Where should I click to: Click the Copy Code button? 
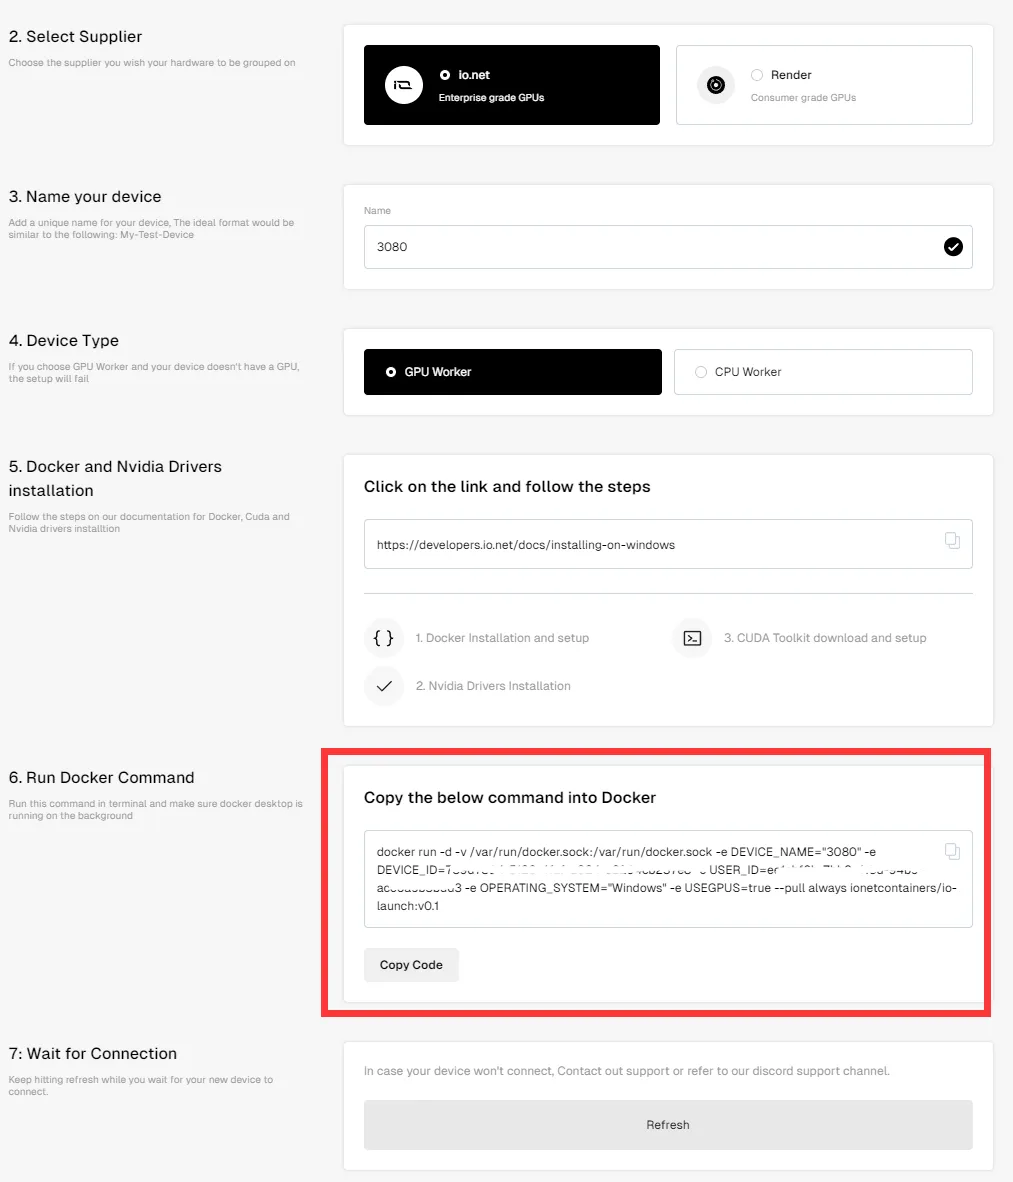coord(411,965)
